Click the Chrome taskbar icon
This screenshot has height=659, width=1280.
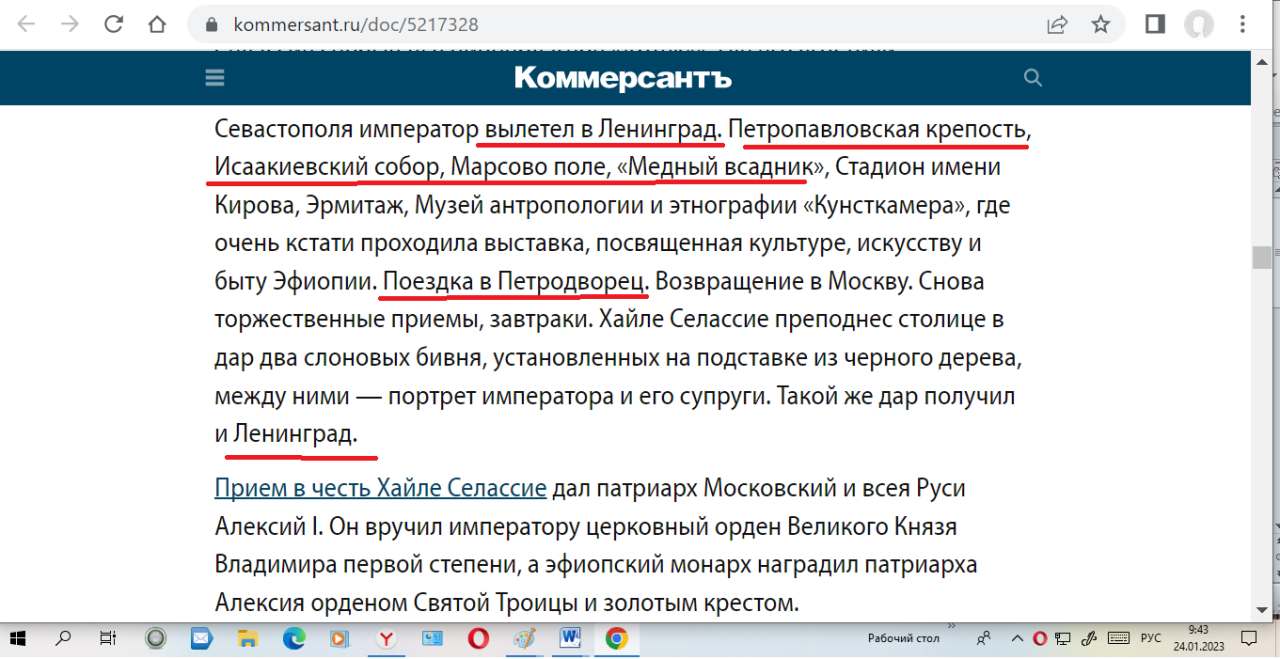(616, 638)
